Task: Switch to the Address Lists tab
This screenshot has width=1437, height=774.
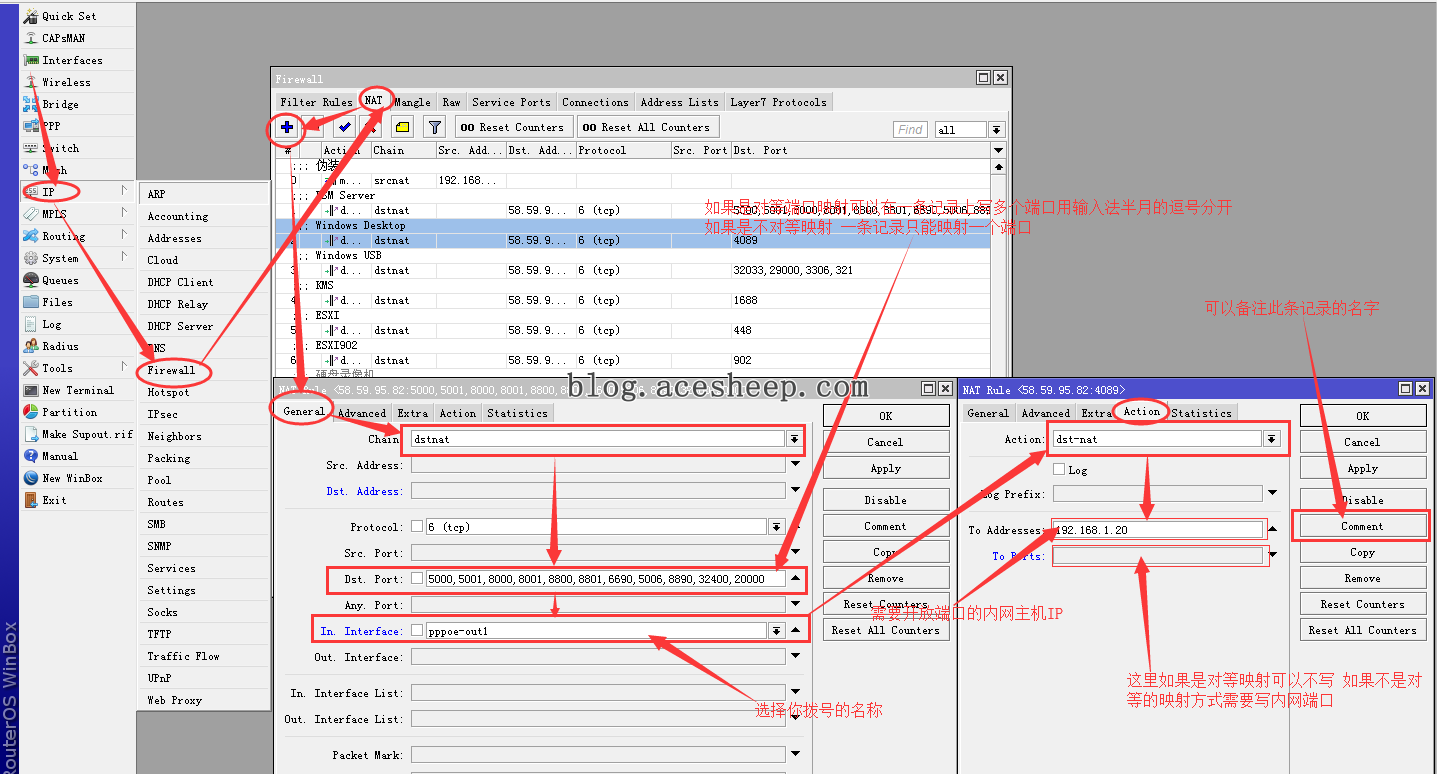Action: 680,102
